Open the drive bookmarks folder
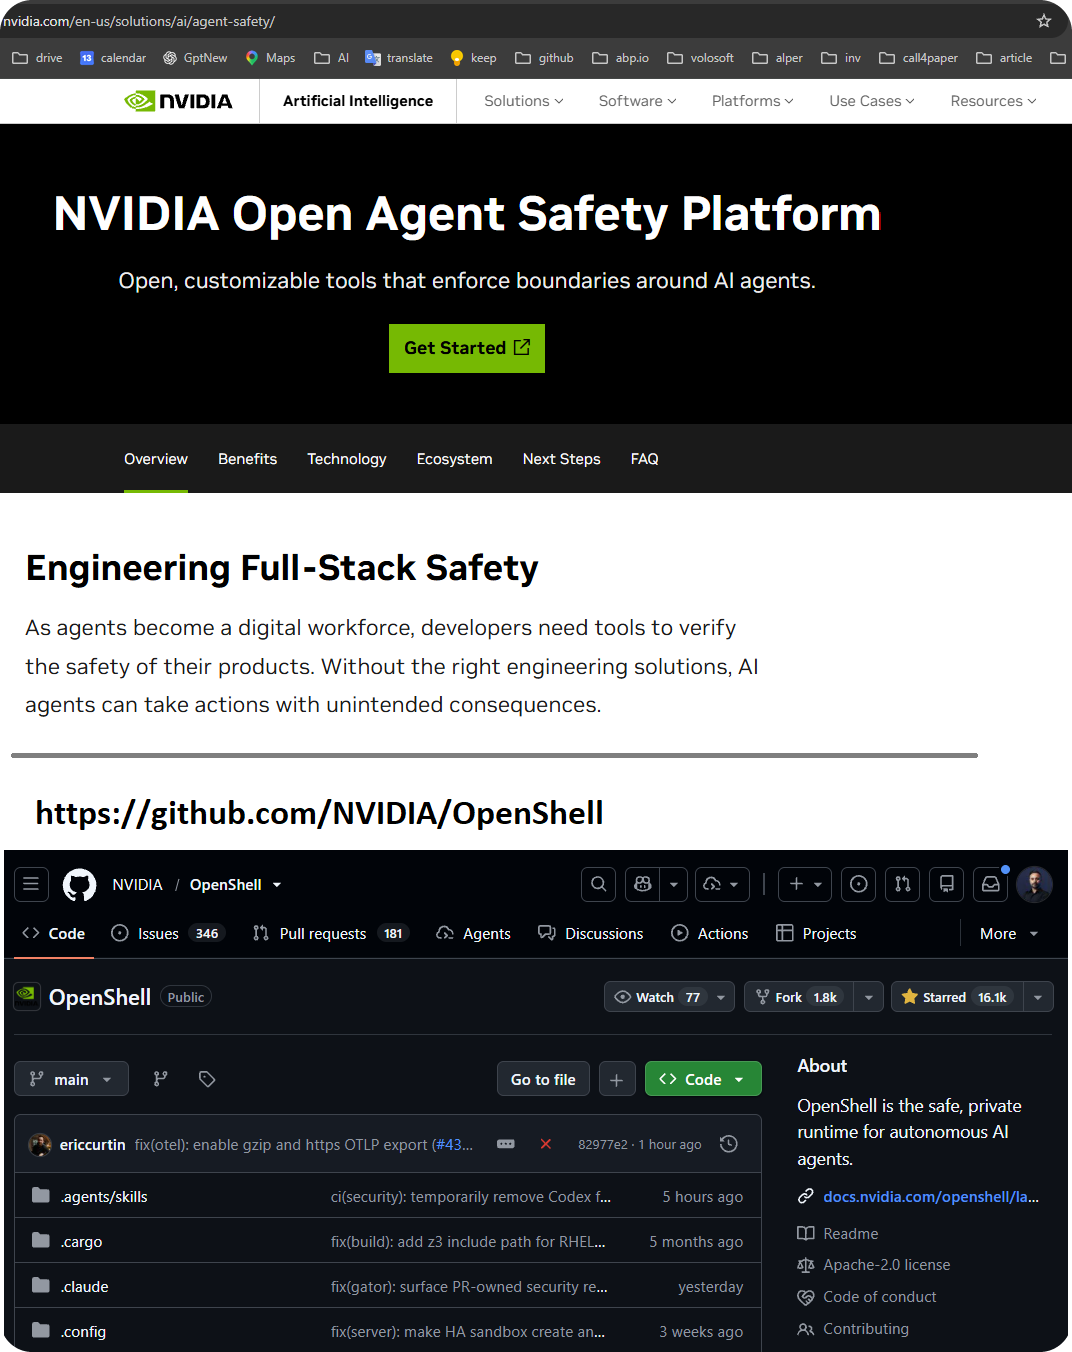The image size is (1072, 1352). tap(37, 58)
